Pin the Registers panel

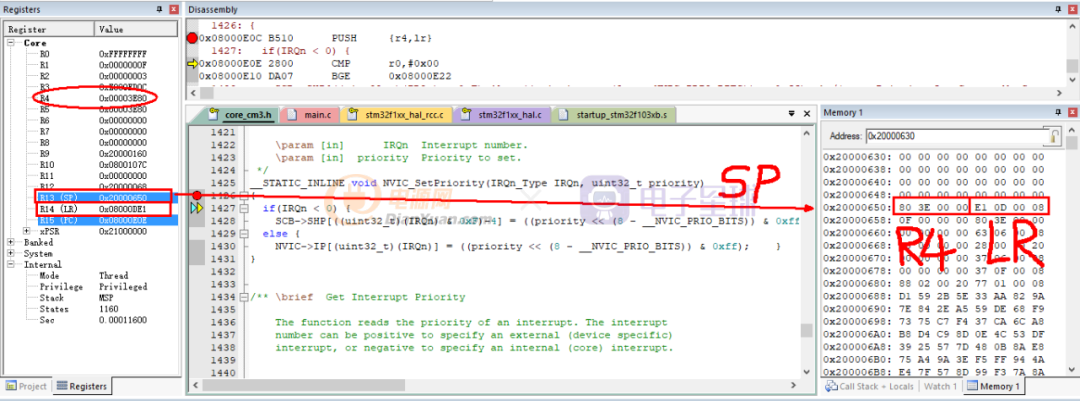159,9
